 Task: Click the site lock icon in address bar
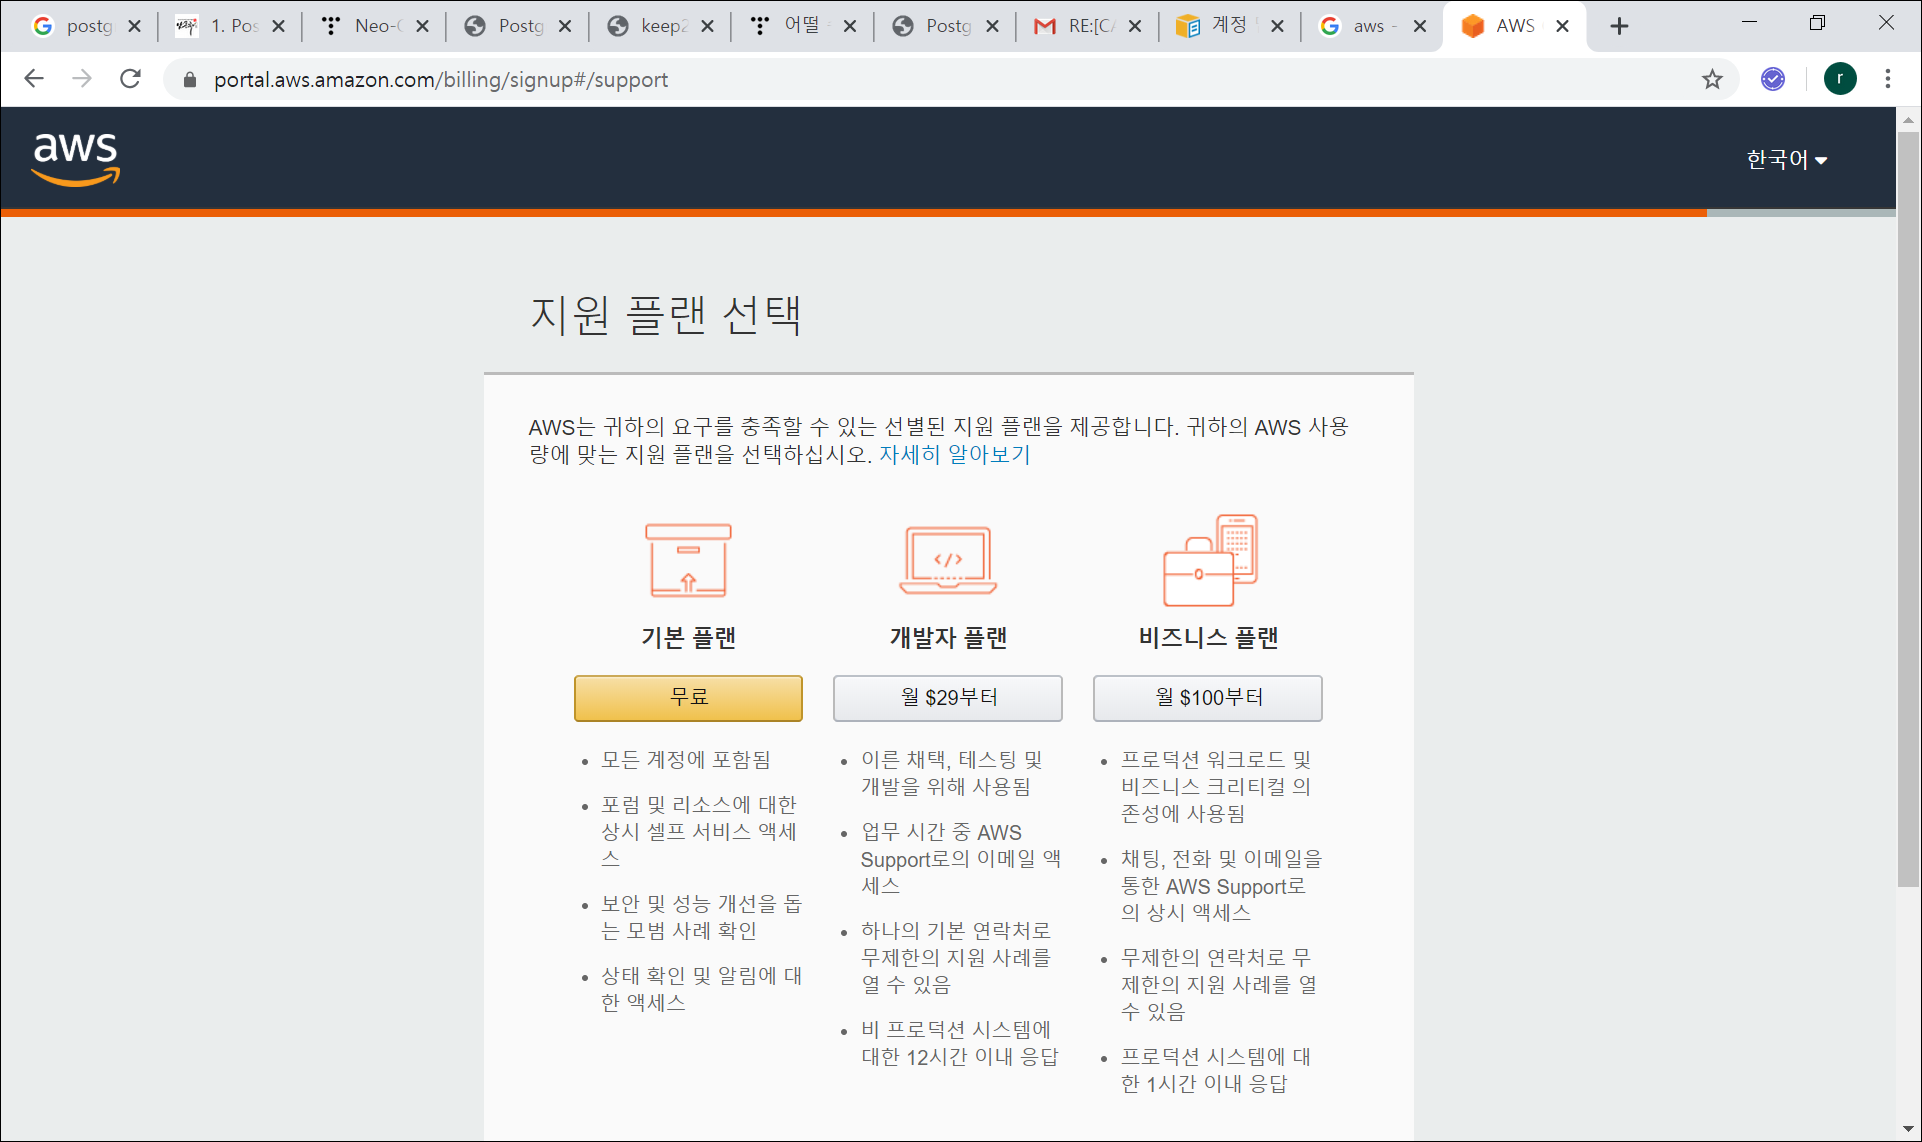[189, 79]
